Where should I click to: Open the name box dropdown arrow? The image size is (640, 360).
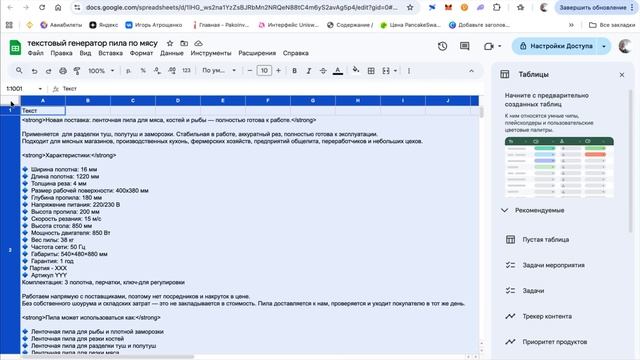(40, 89)
